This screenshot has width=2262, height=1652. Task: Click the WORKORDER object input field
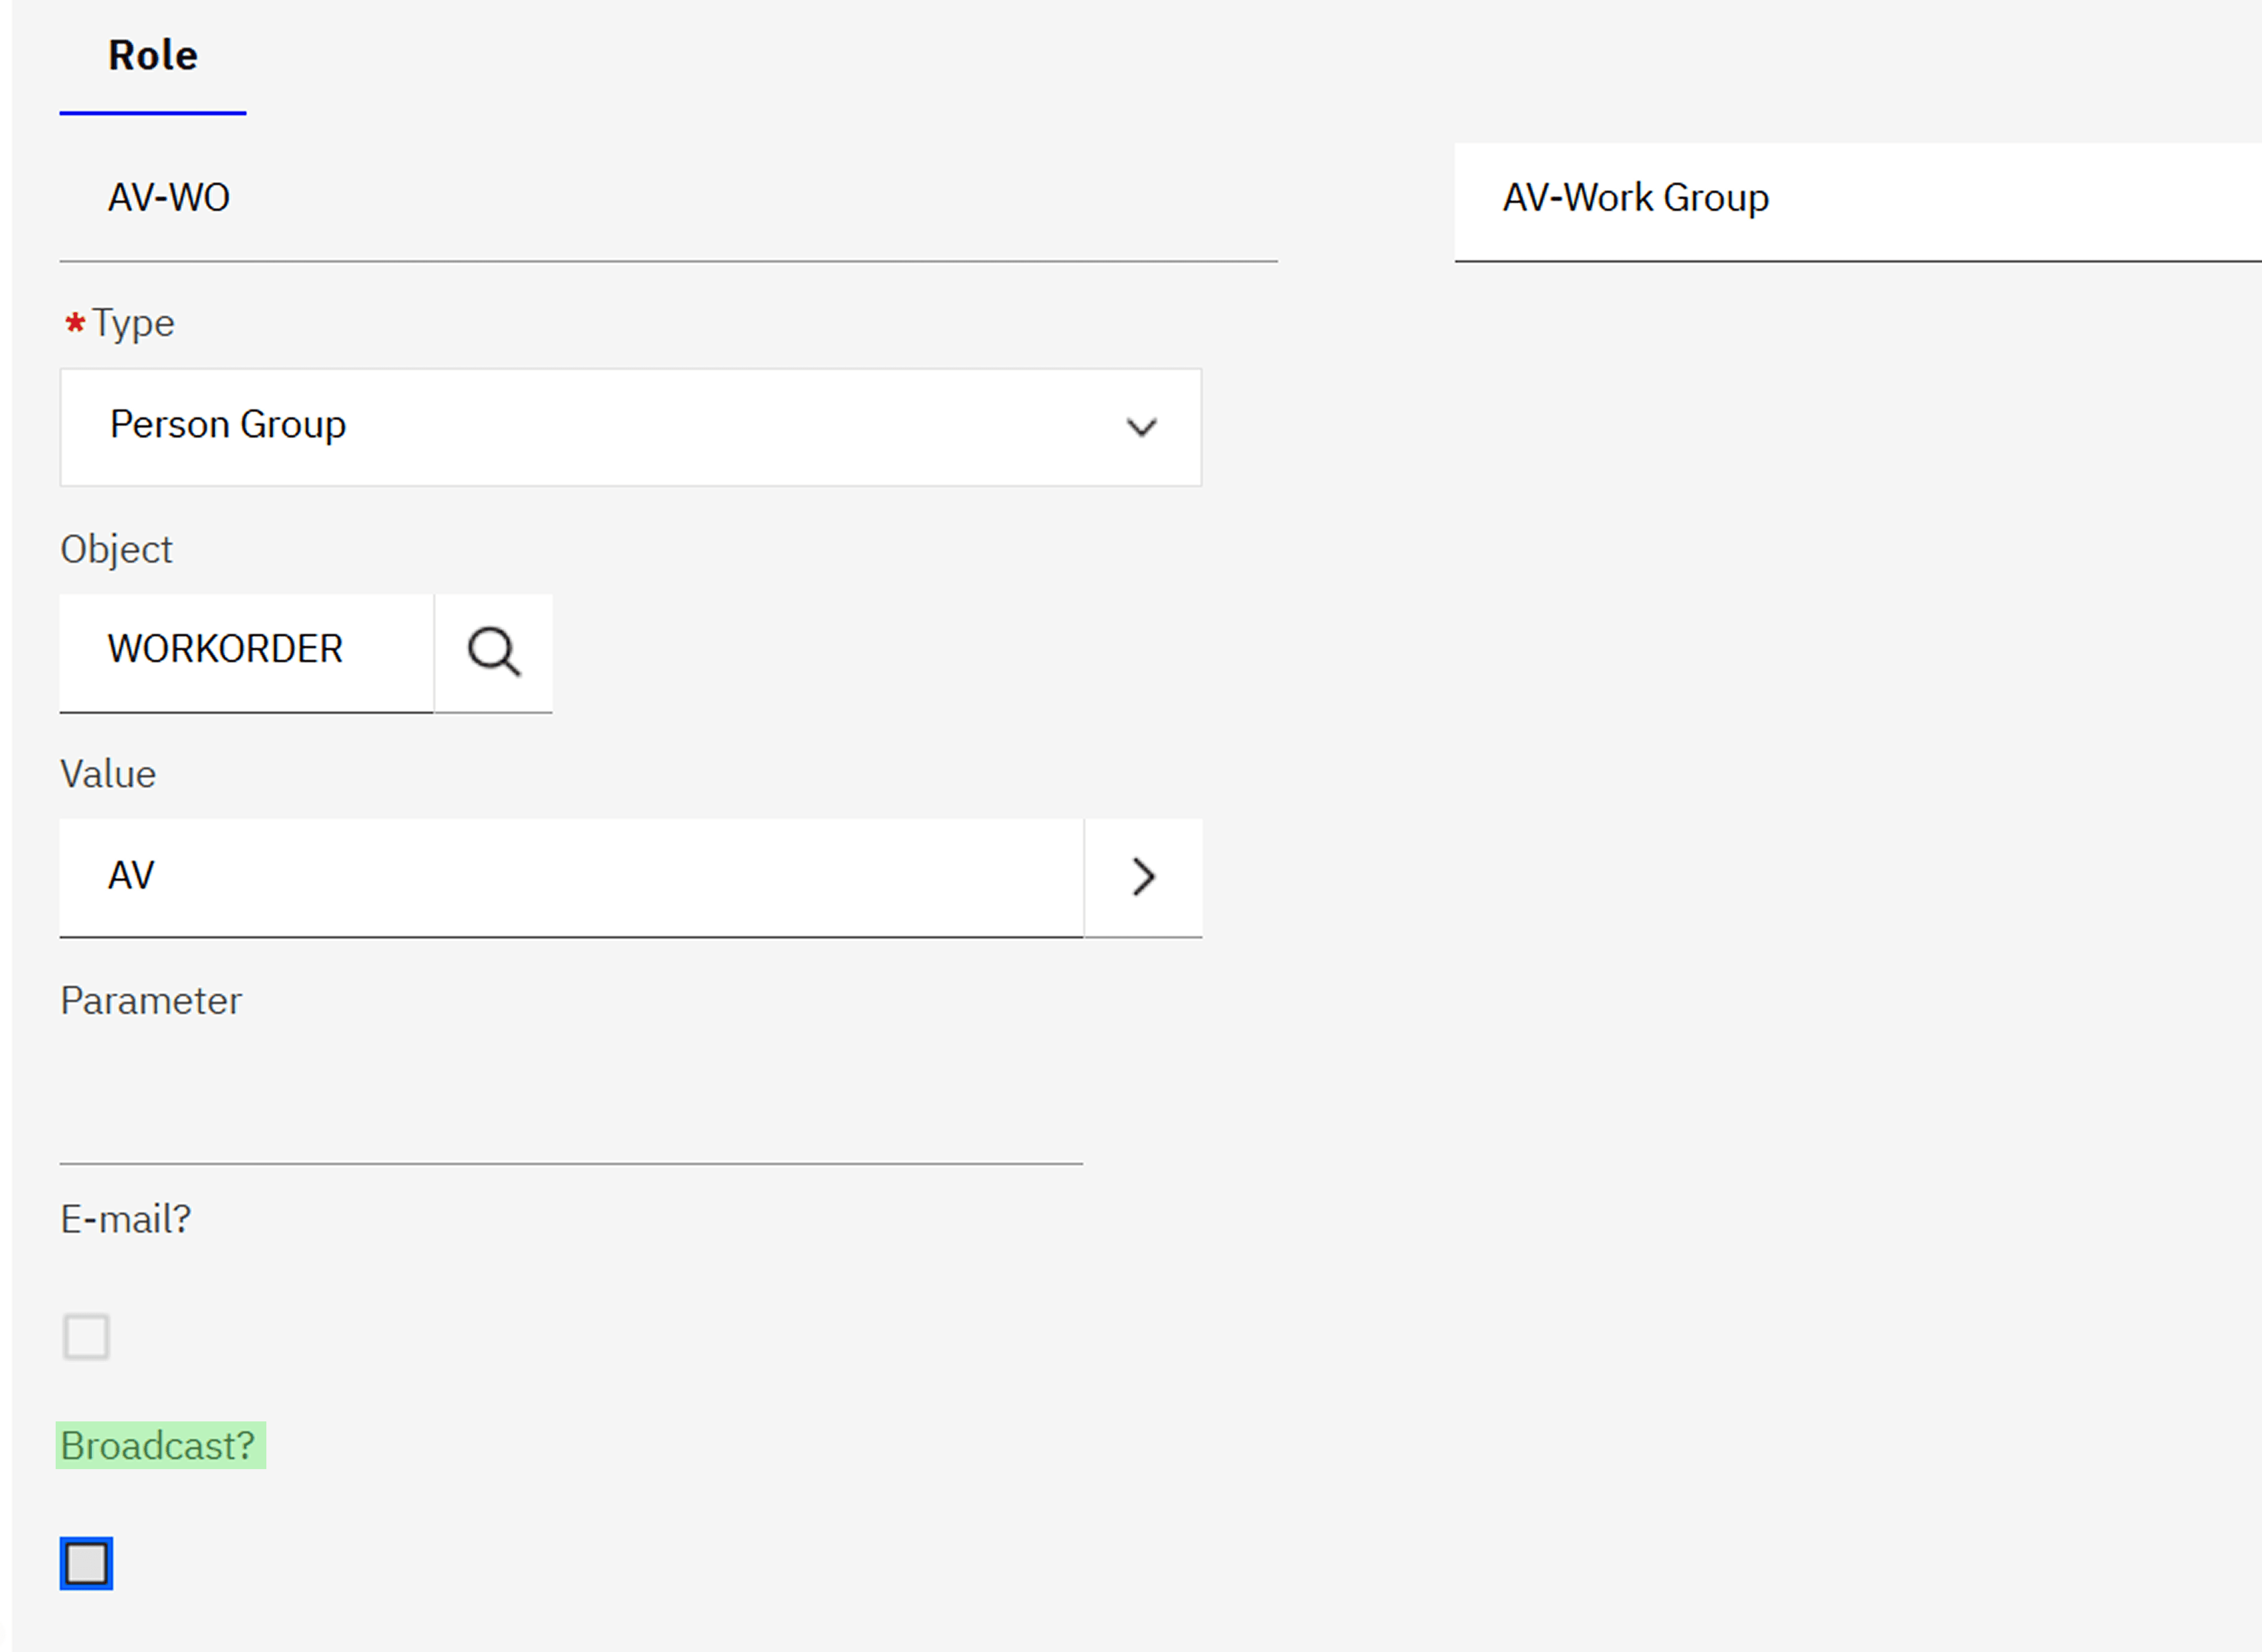(x=246, y=651)
